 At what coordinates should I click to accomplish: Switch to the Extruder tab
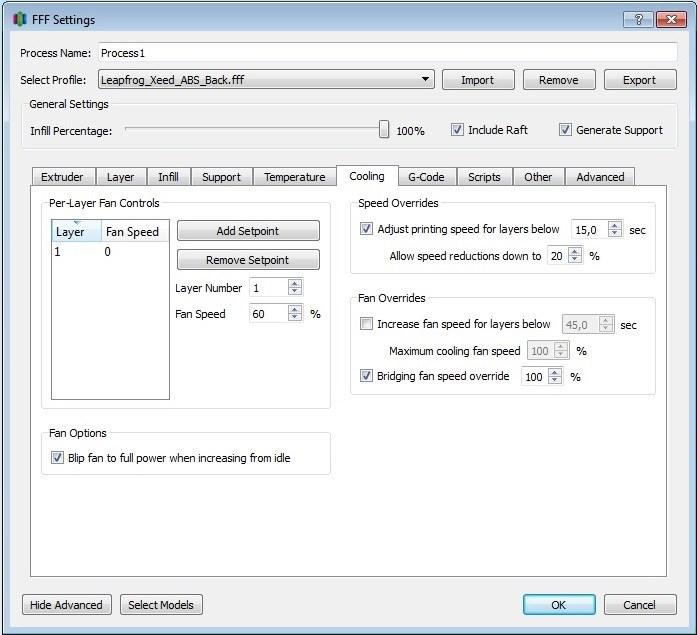(63, 177)
